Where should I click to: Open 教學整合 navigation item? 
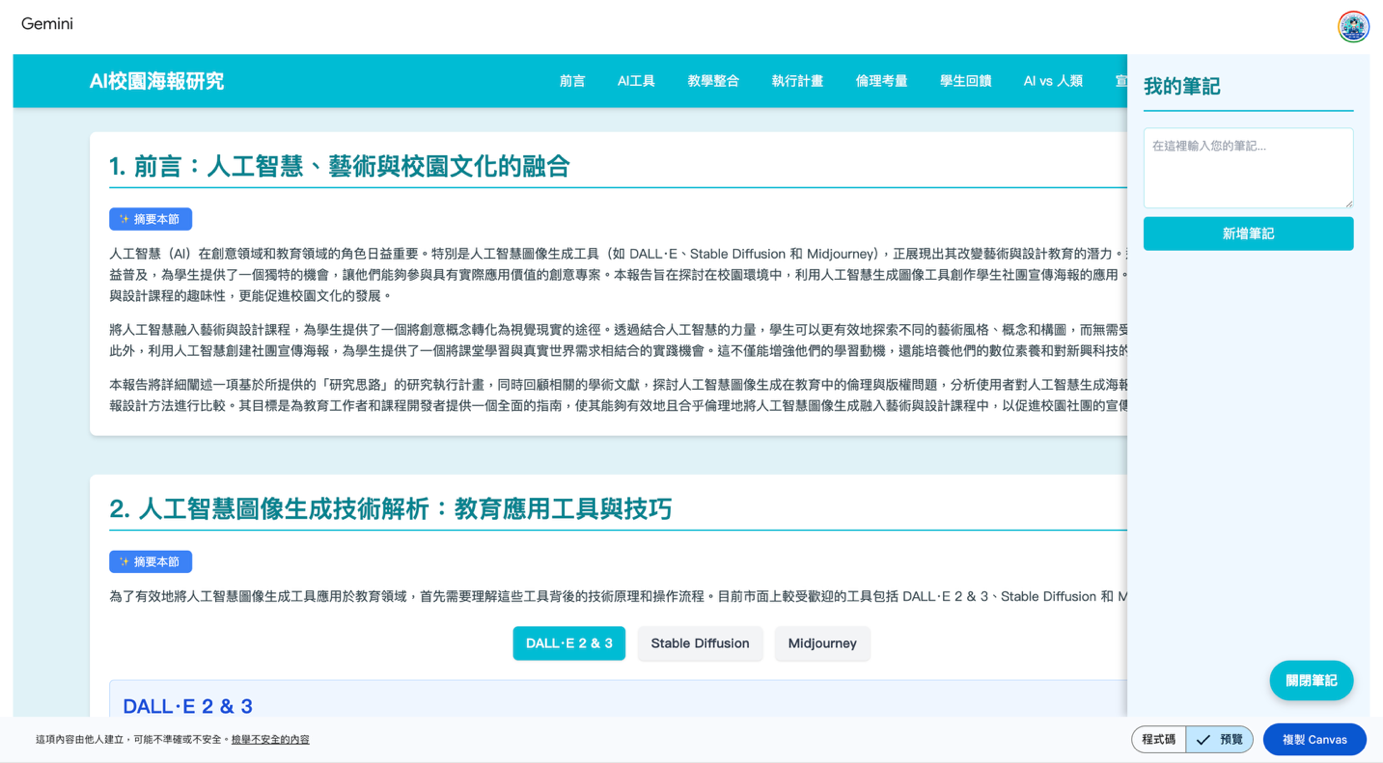[x=713, y=81]
